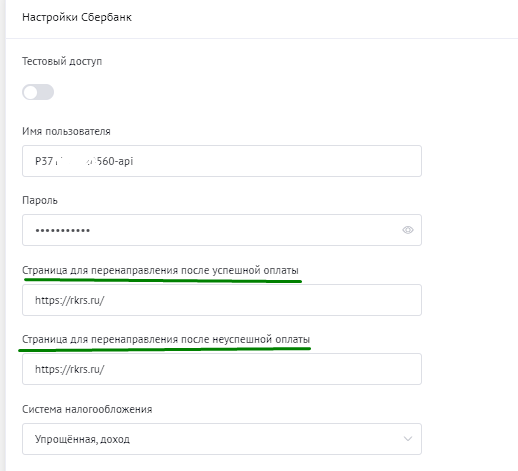Click the Пароль label above the field
Viewport: 518px width, 471px height.
click(40, 200)
